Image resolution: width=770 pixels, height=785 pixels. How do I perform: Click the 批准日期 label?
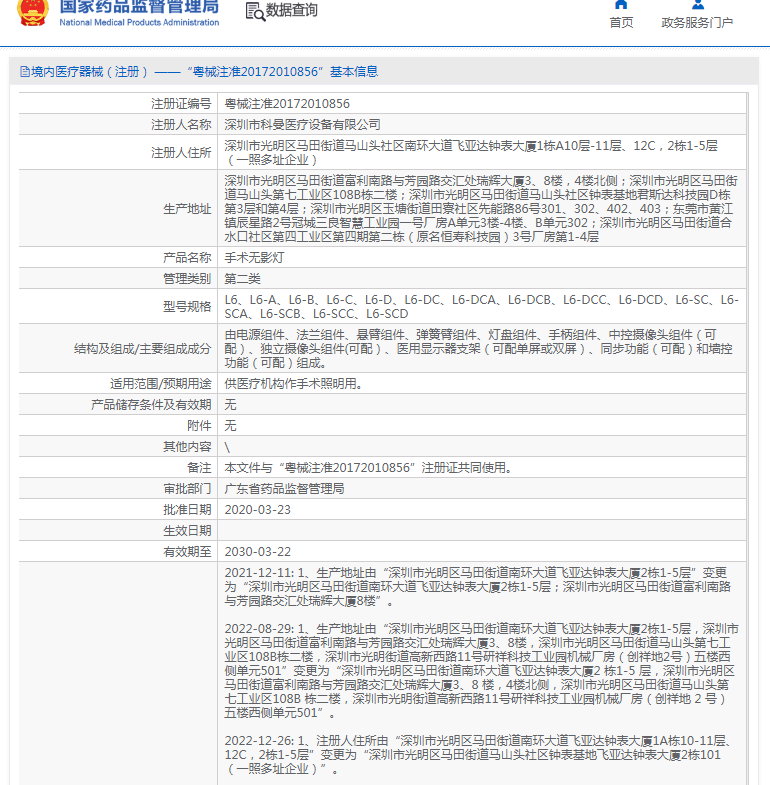[x=187, y=510]
